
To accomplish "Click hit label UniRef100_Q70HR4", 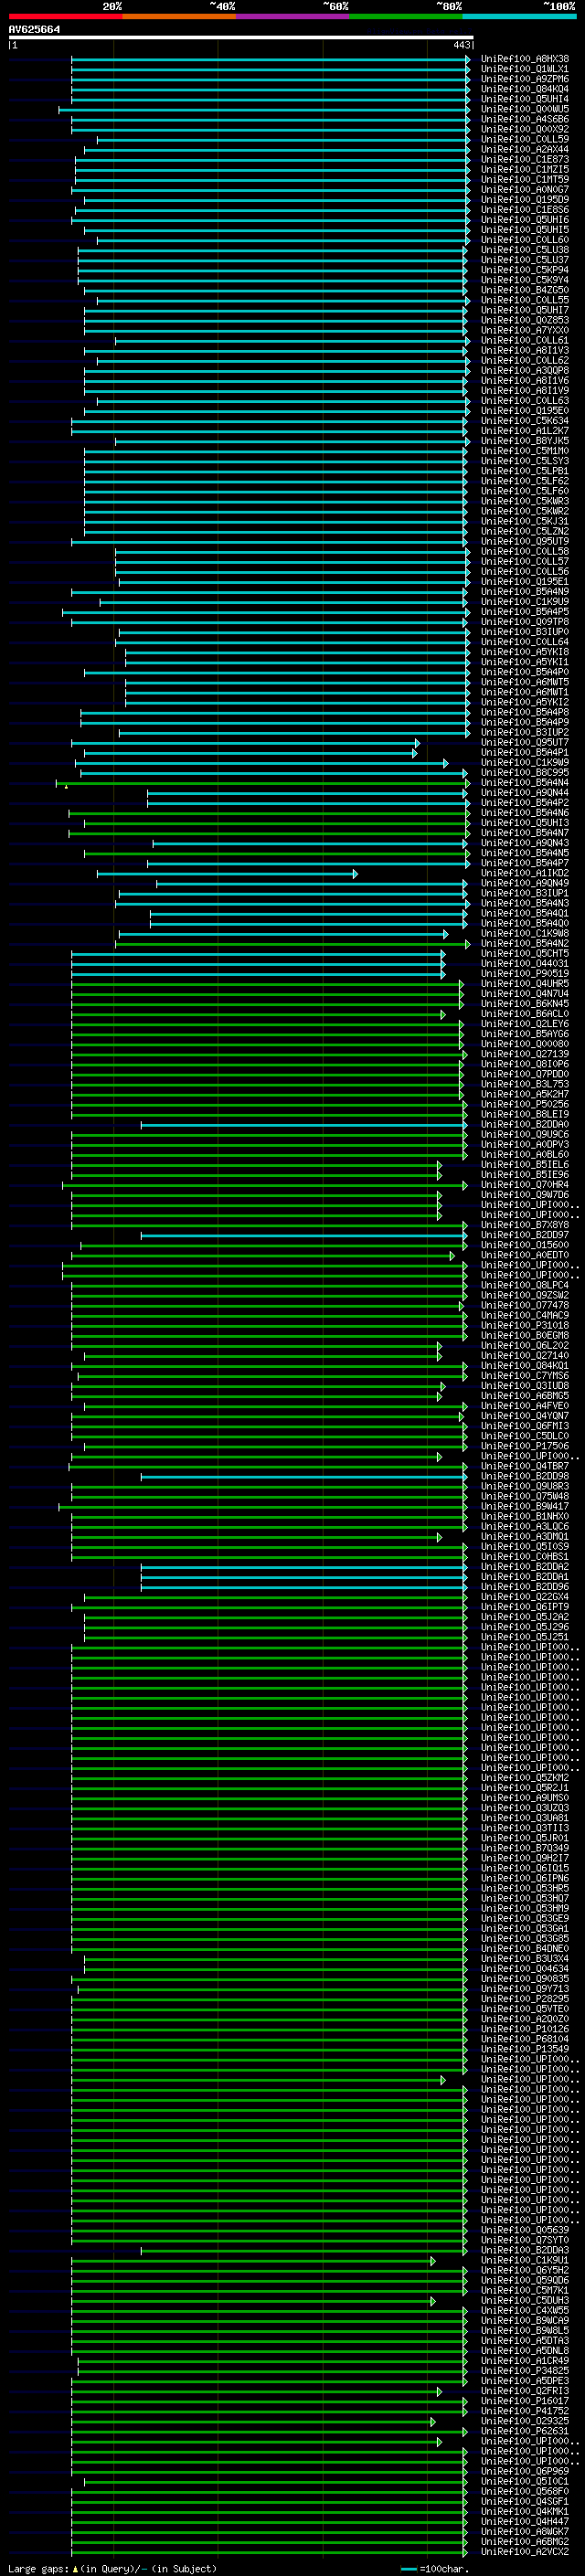I will coord(525,1184).
